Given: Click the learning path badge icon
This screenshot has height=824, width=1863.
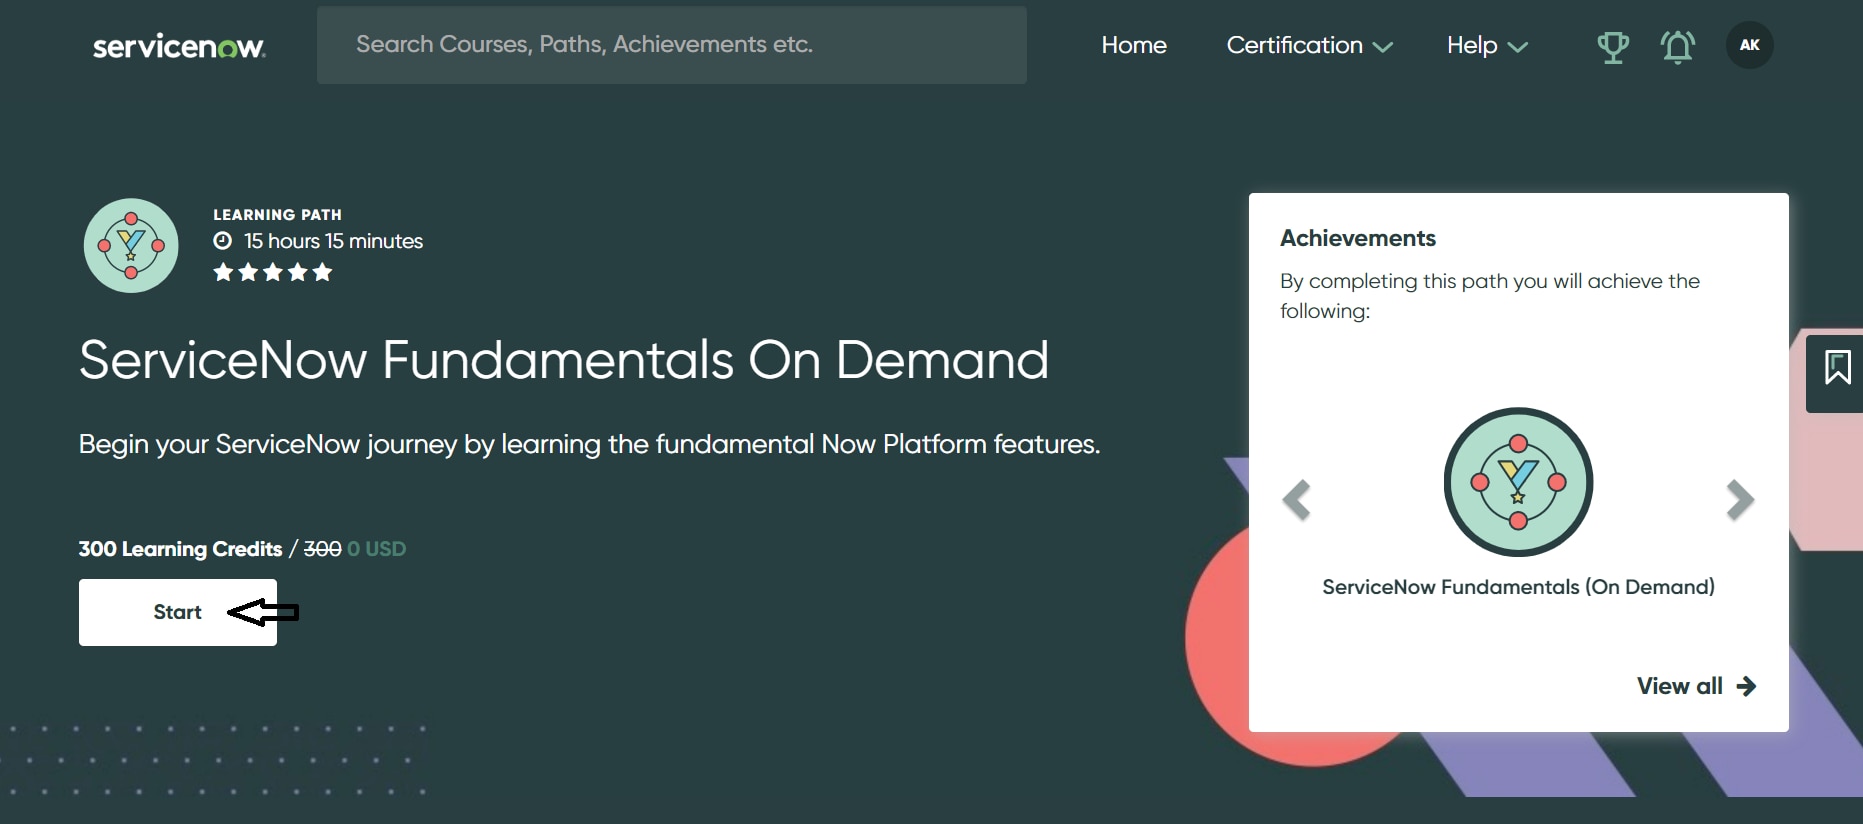Looking at the screenshot, I should (131, 246).
